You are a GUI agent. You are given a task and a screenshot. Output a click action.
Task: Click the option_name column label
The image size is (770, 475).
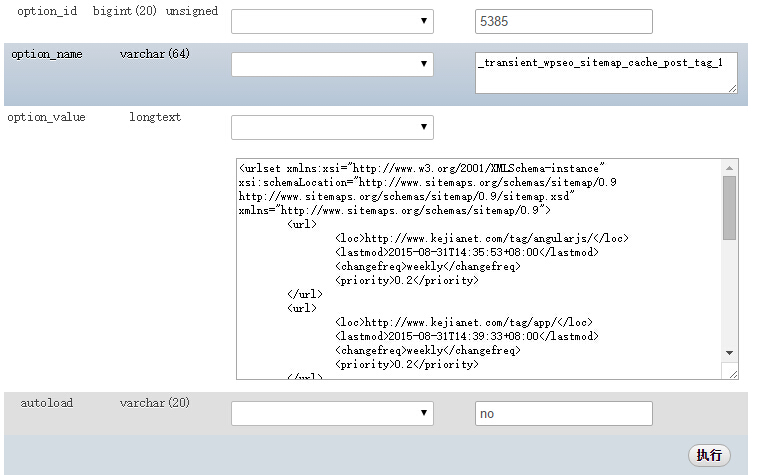coord(47,54)
